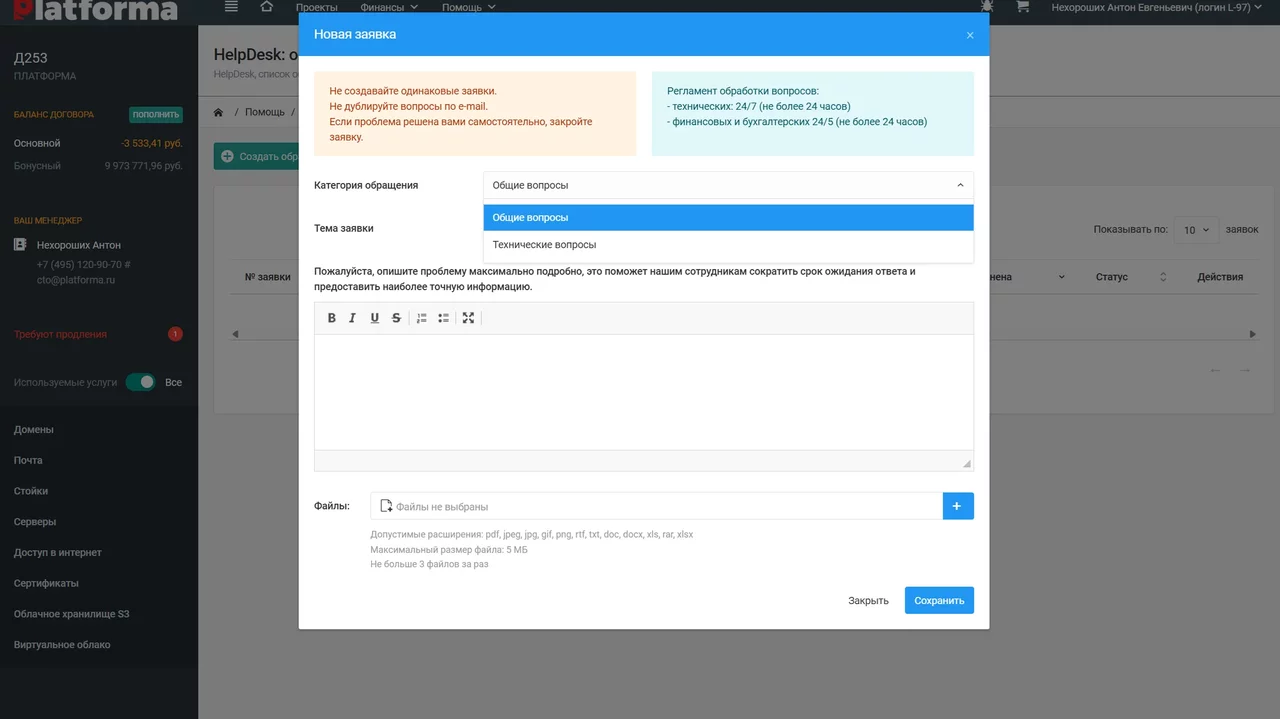
Task: Click the 'Файлы не выбраны' file field
Action: click(x=656, y=506)
